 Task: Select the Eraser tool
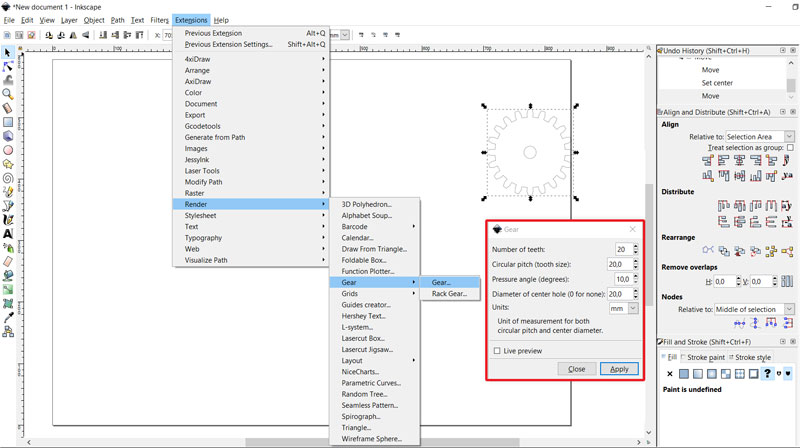pos(8,262)
